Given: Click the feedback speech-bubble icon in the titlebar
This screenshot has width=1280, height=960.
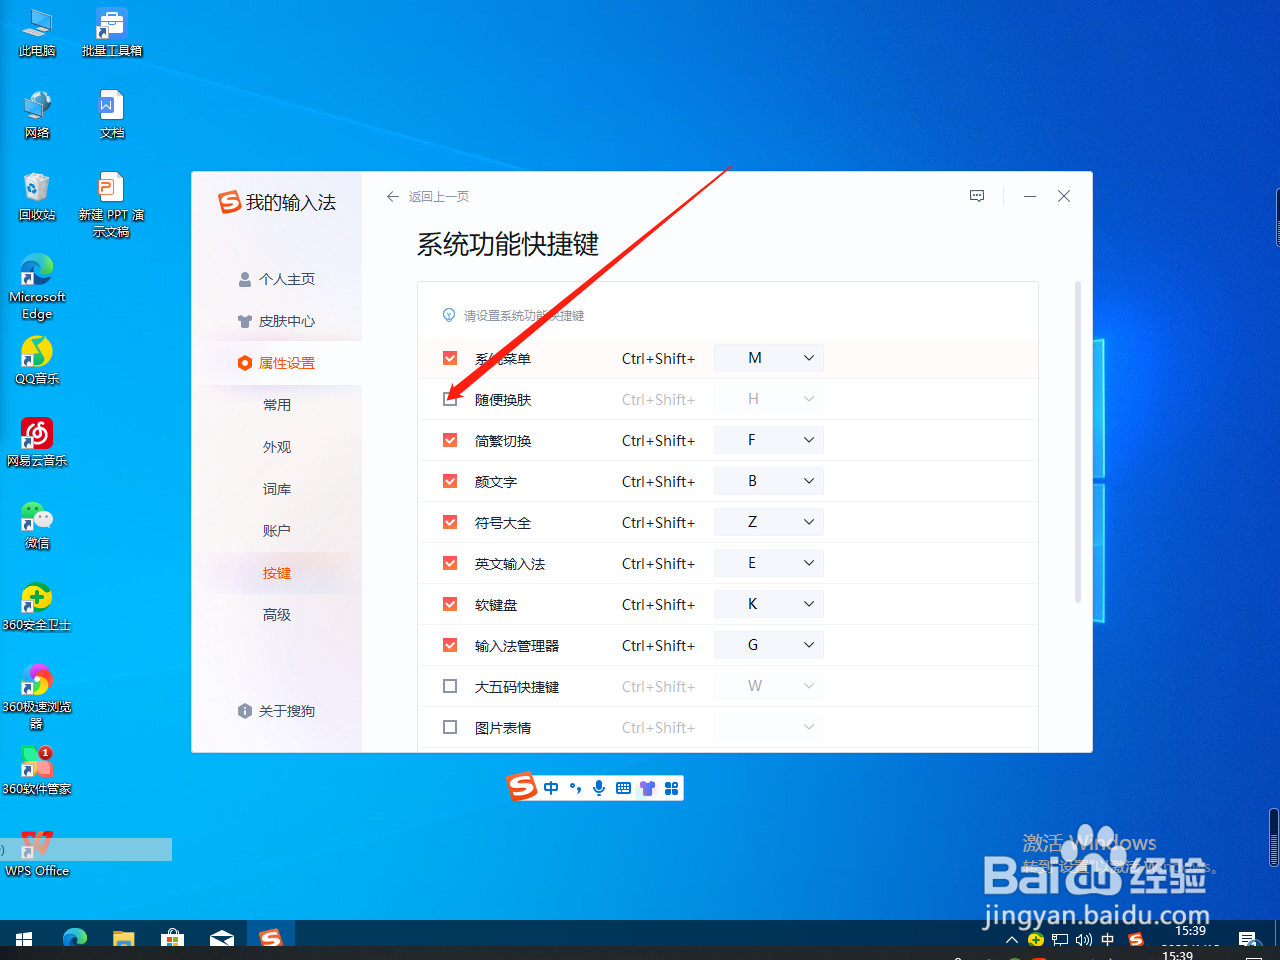Looking at the screenshot, I should click(x=977, y=196).
